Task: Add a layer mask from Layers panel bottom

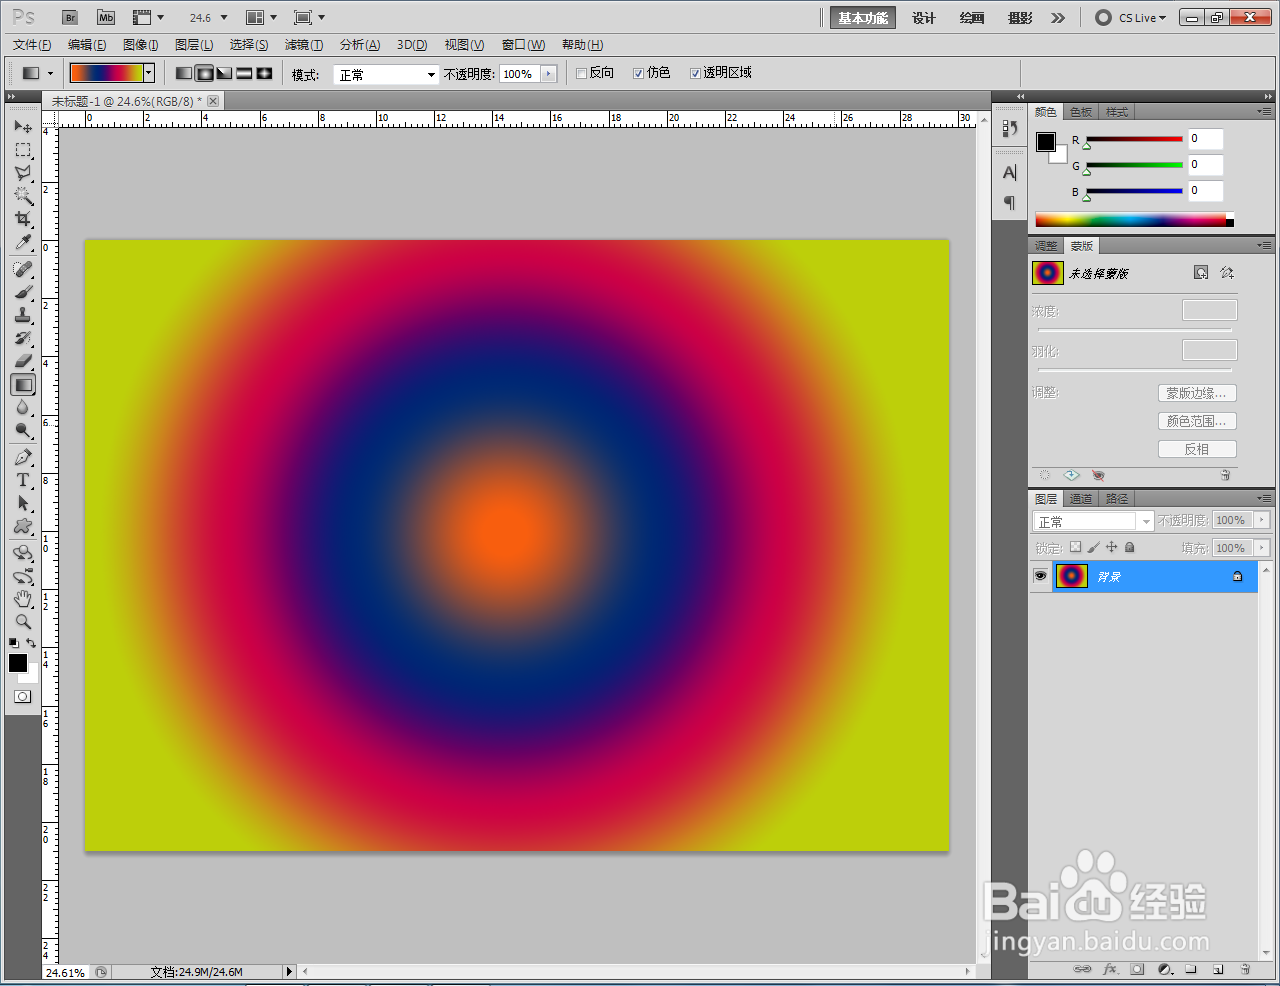Action: [1137, 969]
